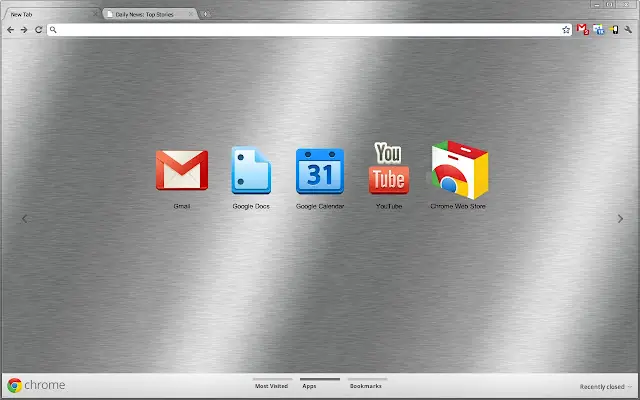640x400 pixels.
Task: Select the Bookmarks section
Action: coord(366,386)
